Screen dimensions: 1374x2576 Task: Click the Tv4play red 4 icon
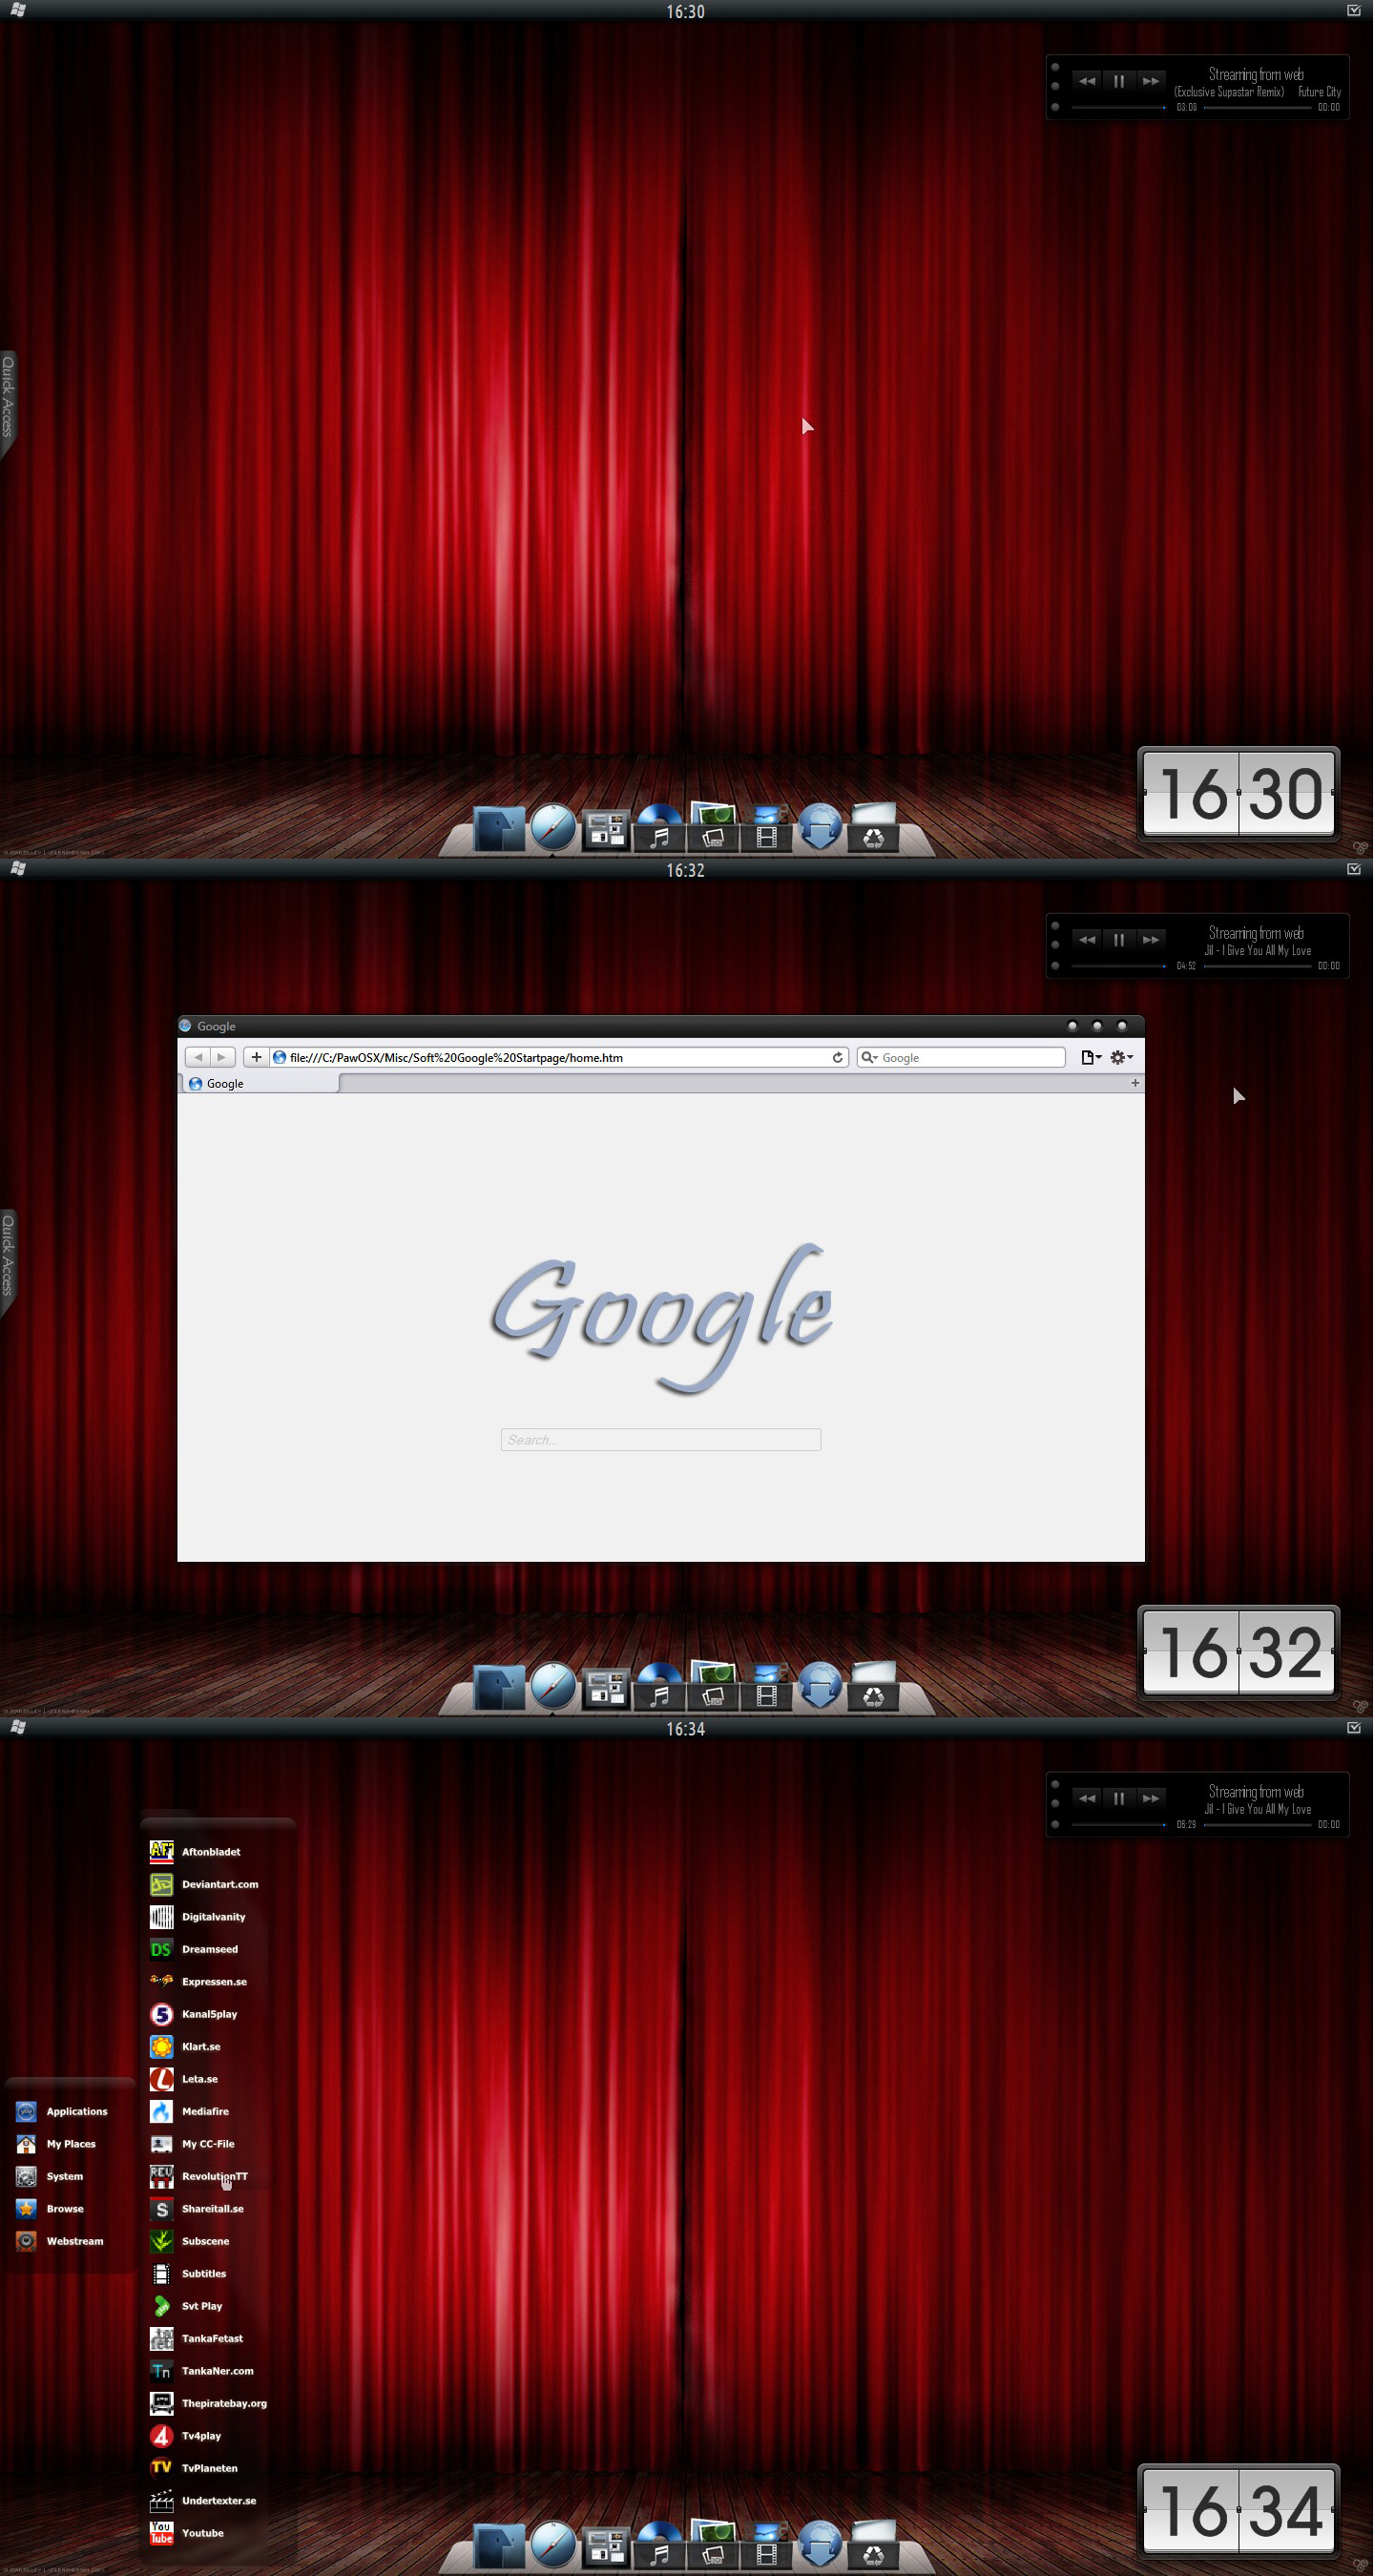(161, 2436)
